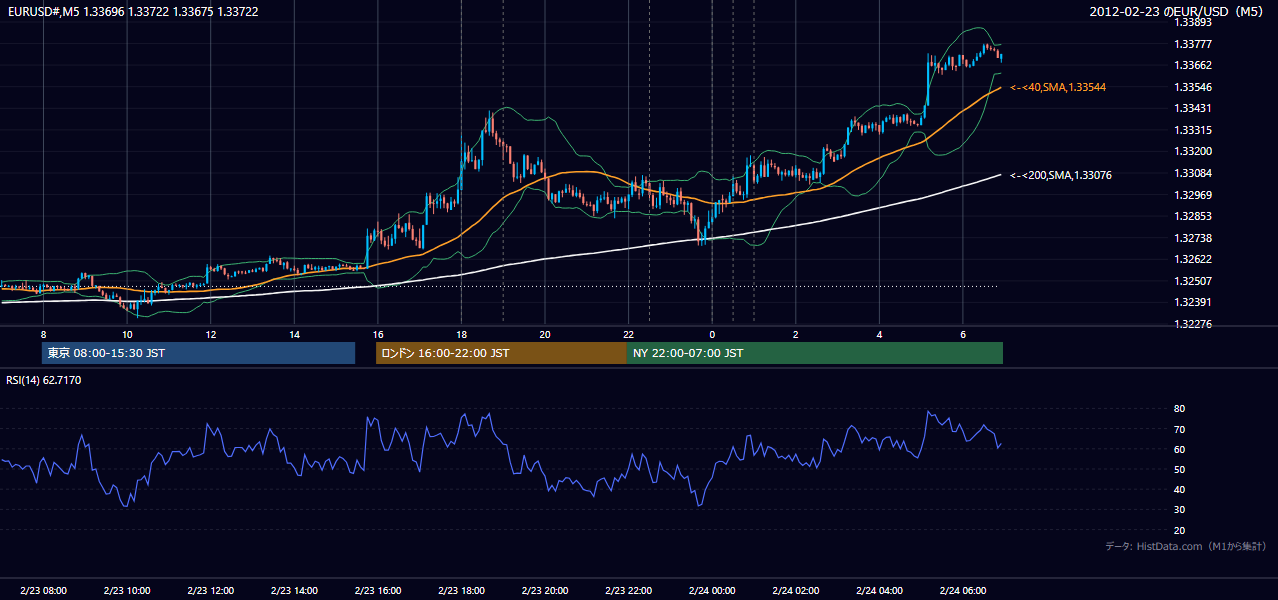
Task: Click hour tick '20' below the price chart
Action: 545,334
